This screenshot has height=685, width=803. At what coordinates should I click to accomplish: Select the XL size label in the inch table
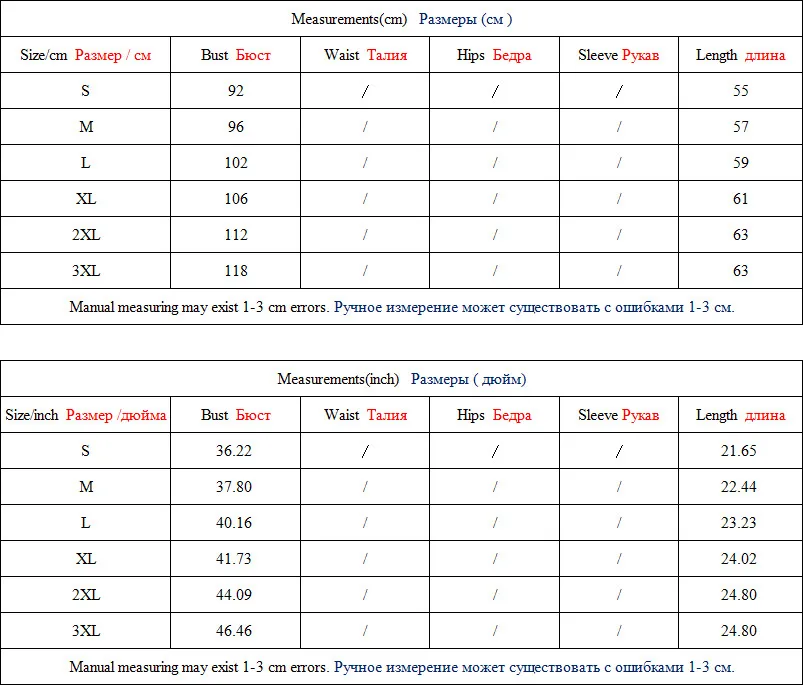[x=86, y=559]
